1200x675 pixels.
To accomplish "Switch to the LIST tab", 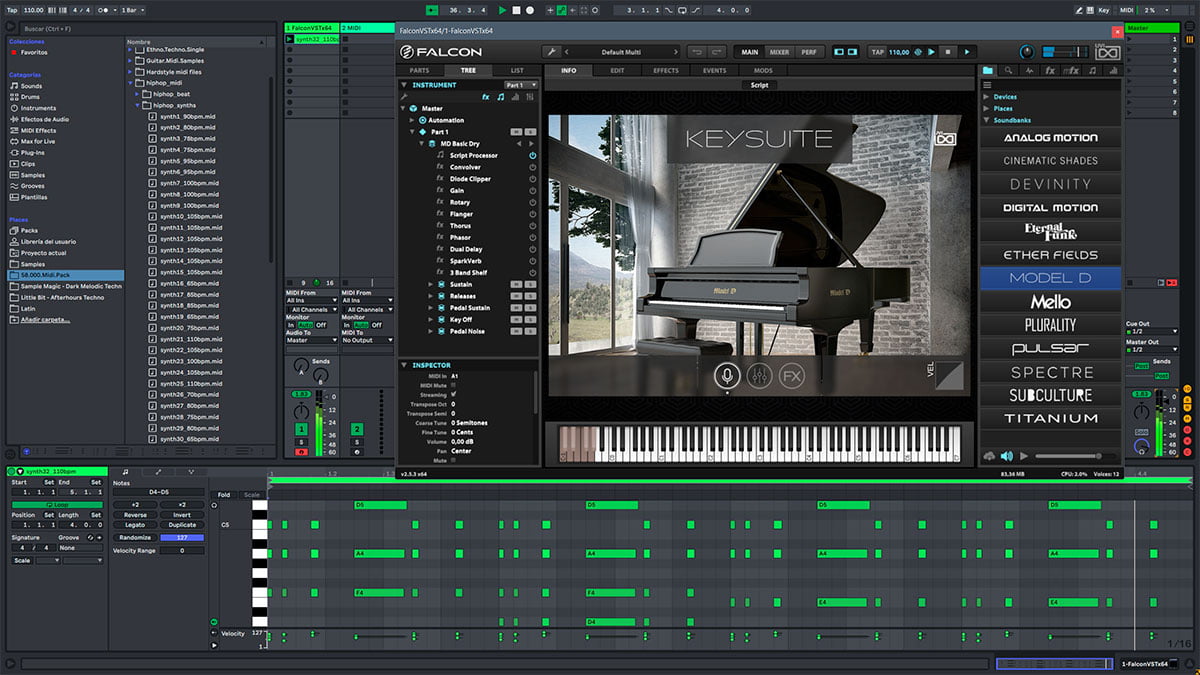I will [x=516, y=71].
